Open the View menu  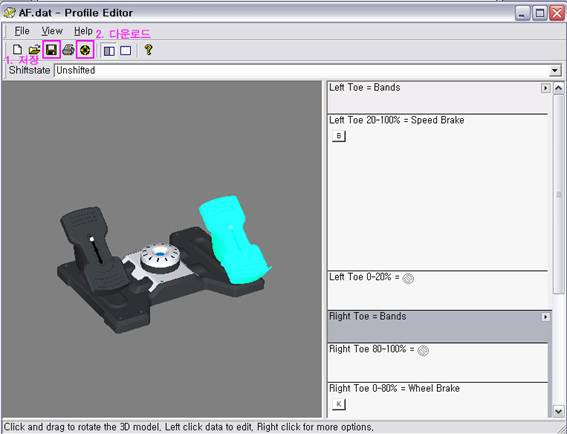52,31
